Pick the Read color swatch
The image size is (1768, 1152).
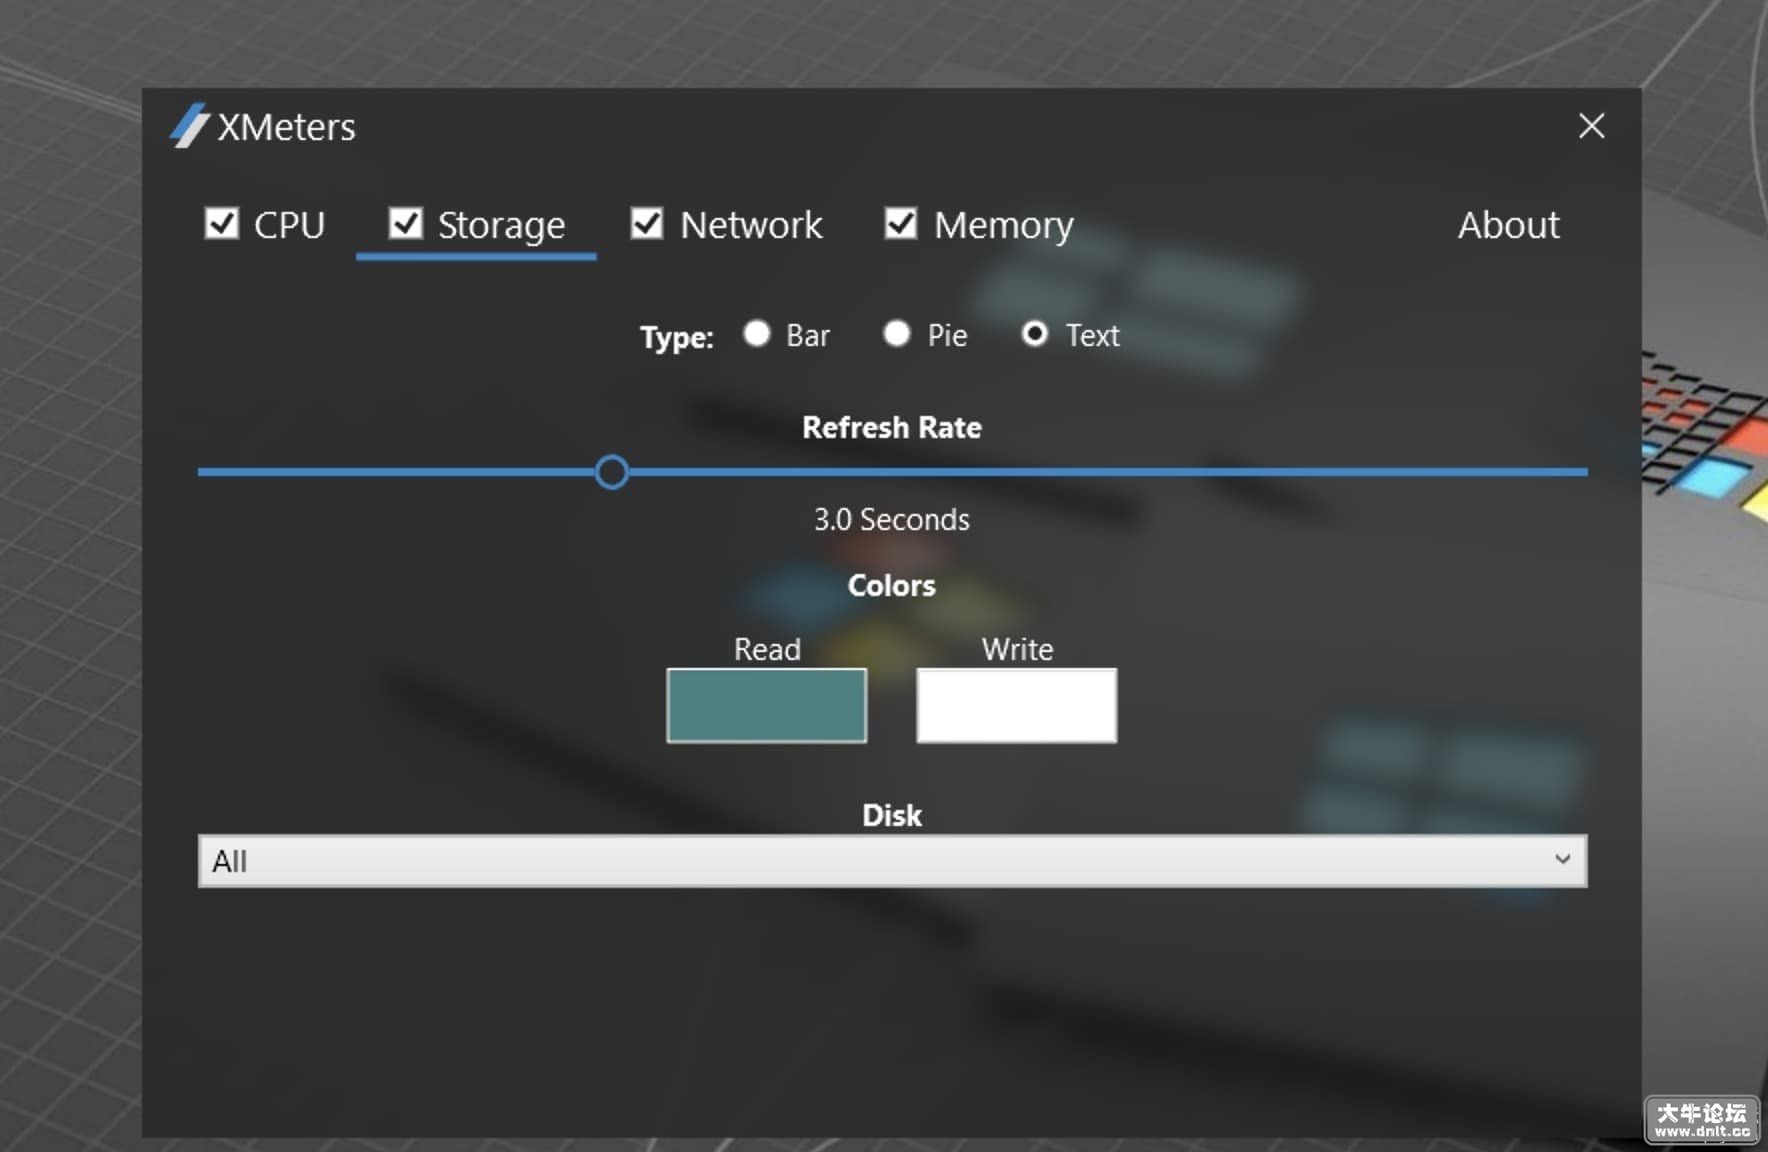tap(766, 705)
